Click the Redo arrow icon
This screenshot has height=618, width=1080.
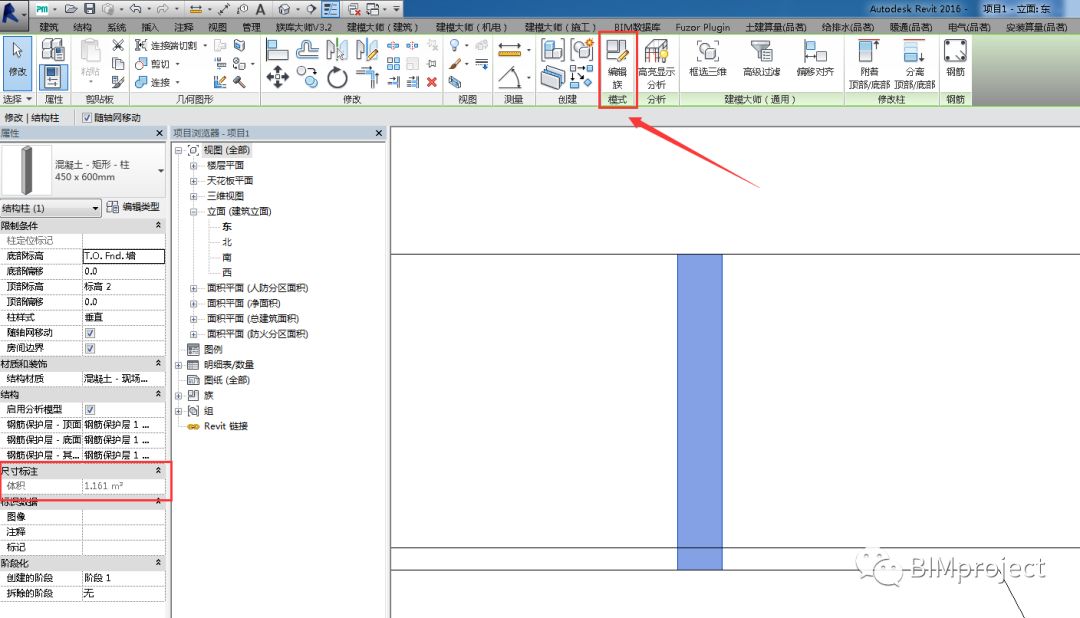(x=163, y=9)
